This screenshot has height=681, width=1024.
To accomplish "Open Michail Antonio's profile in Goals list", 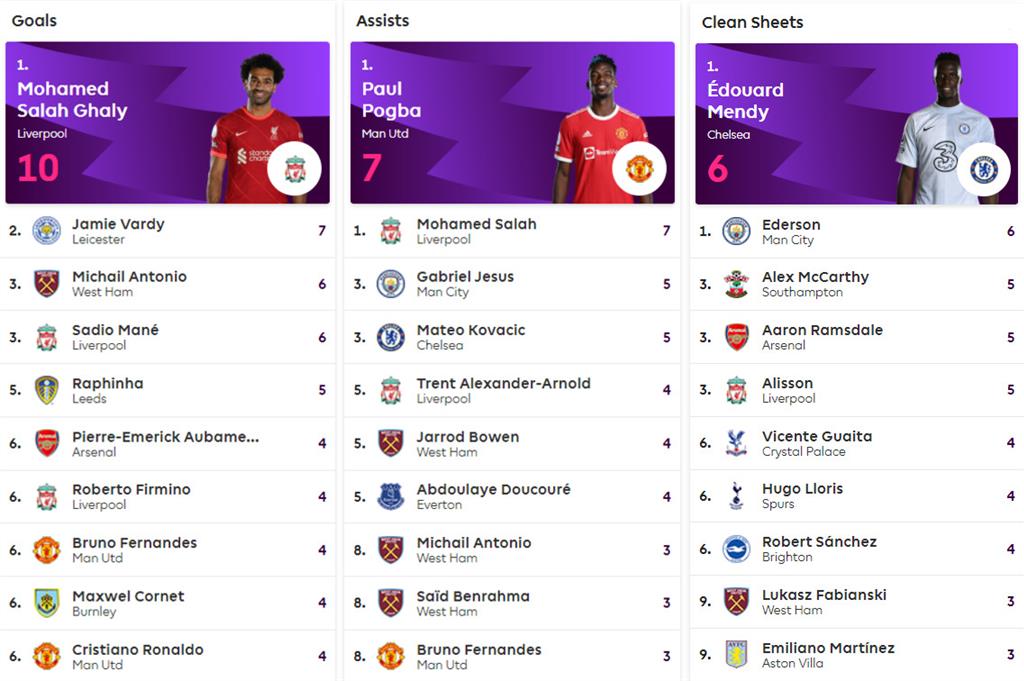I will point(129,277).
